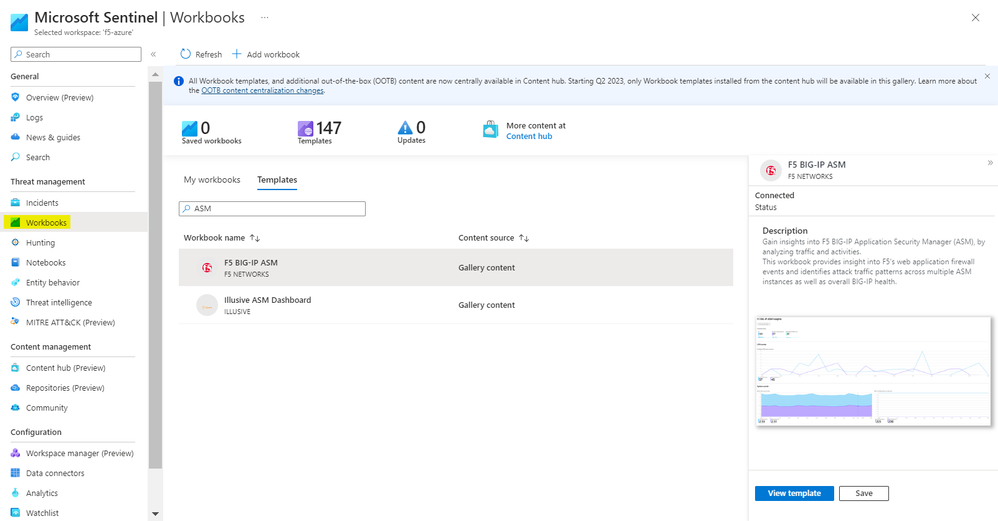Screen dimensions: 998x521
Task: Open OOTB content centralization changes link
Action: (262, 91)
